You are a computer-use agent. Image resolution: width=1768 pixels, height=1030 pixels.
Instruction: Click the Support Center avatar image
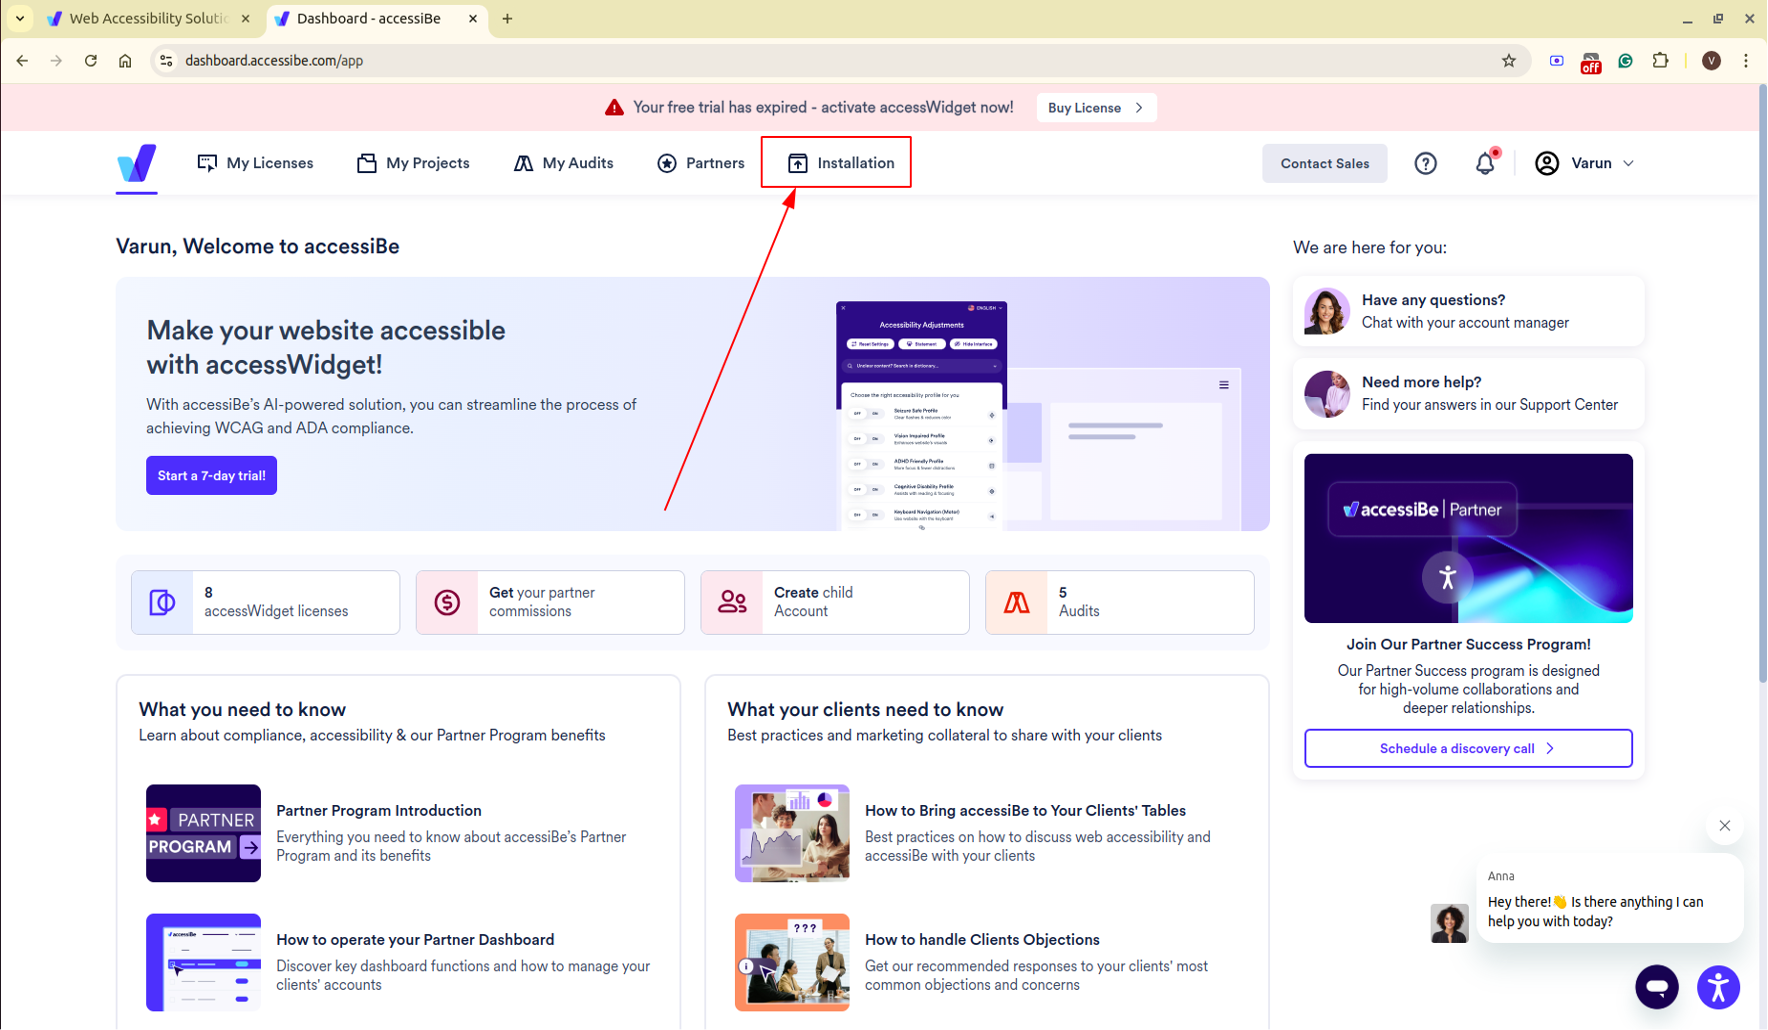tap(1326, 393)
